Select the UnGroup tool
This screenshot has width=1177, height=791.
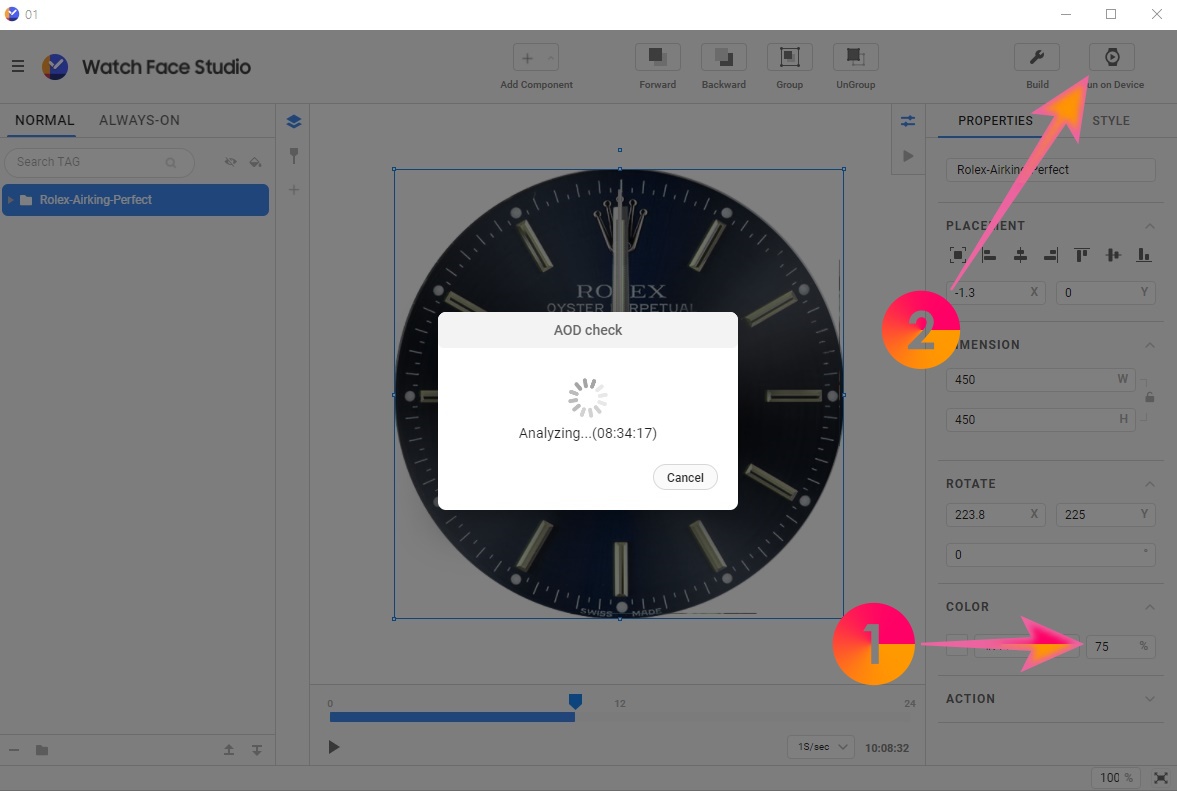tap(856, 57)
